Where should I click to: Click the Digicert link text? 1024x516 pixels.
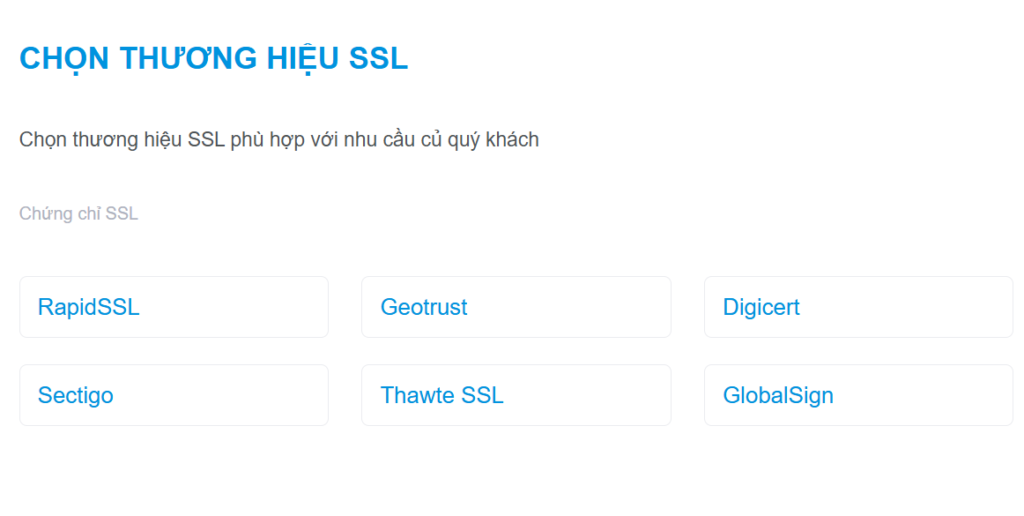coord(761,307)
